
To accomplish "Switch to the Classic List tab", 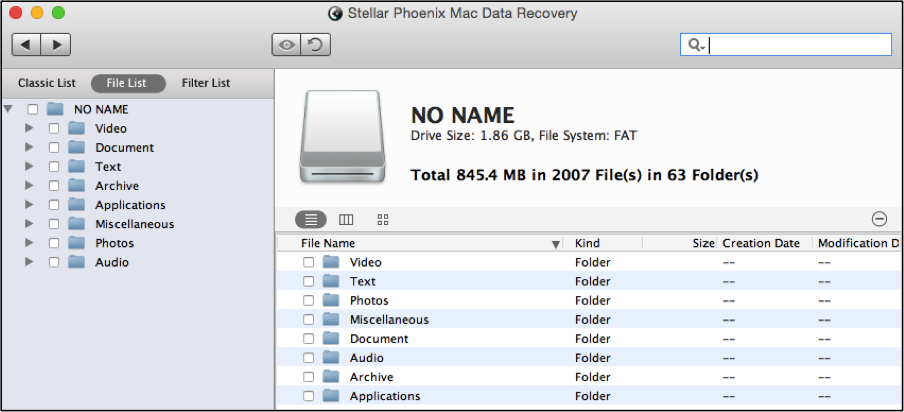I will click(x=47, y=83).
